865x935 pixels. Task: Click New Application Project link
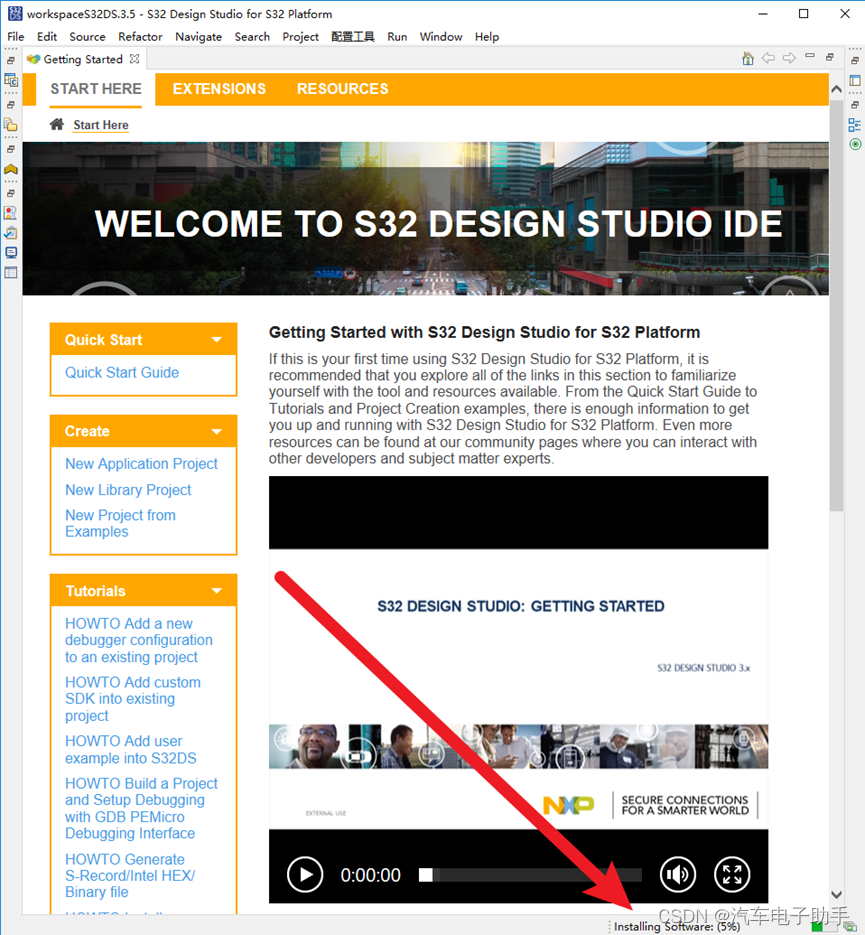click(141, 463)
